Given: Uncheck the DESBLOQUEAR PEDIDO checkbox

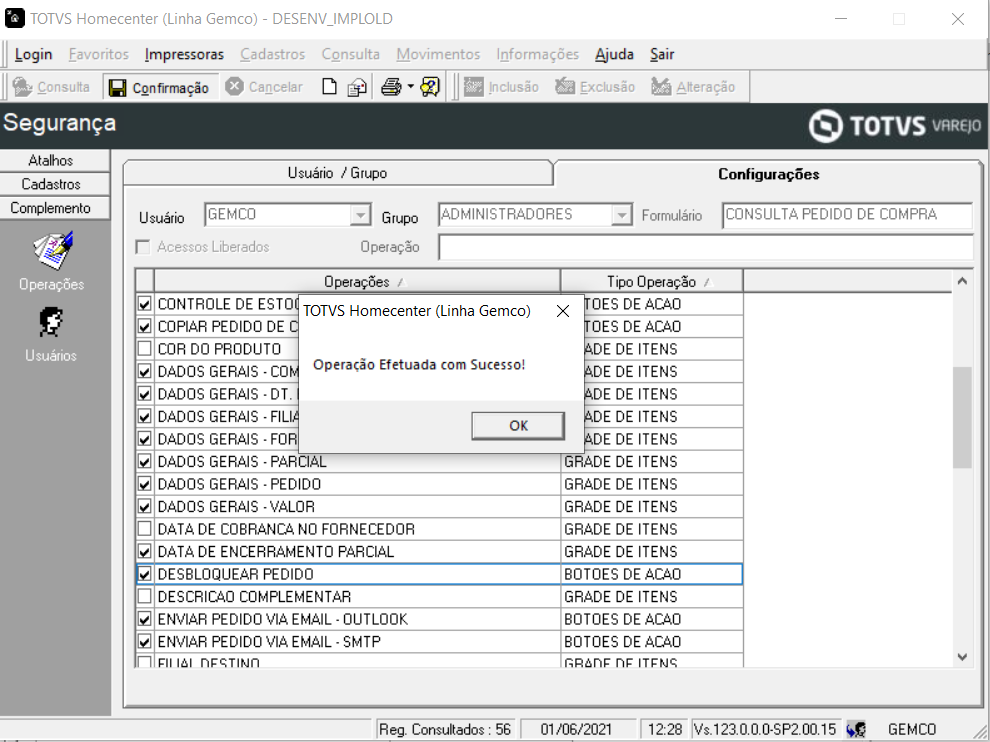Looking at the screenshot, I should (145, 574).
